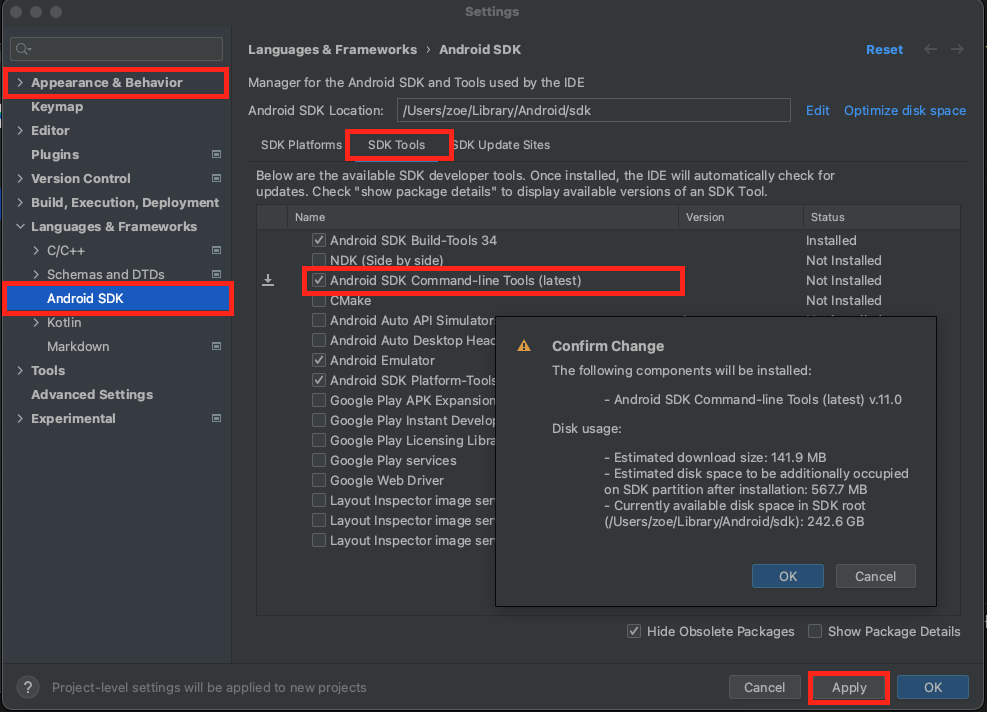
Task: Click the warning icon in Confirm Change dialog
Action: [523, 346]
